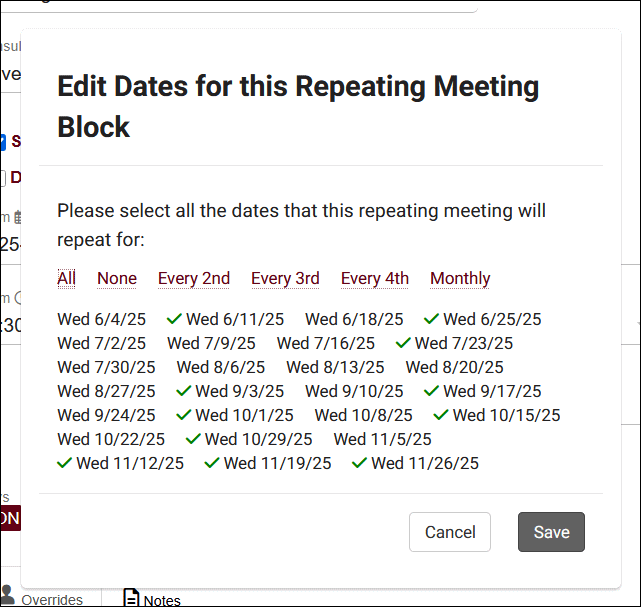Click the 'None' dates link

[x=117, y=278]
